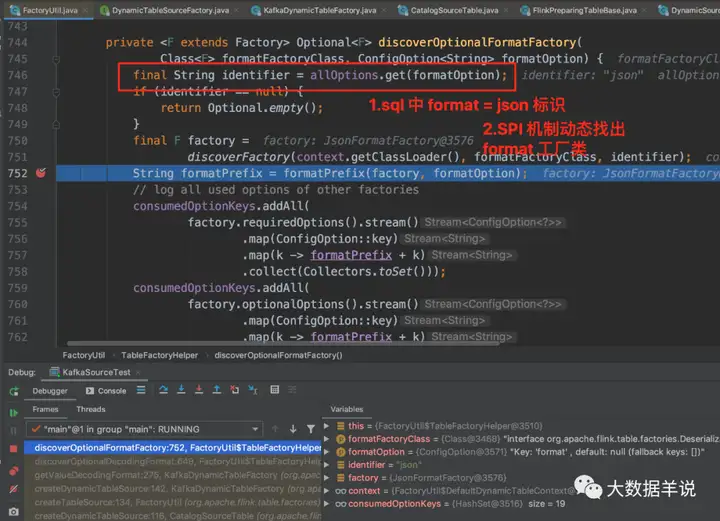This screenshot has height=521, width=720.
Task: Take thread dump camera icon
Action: tap(14, 511)
